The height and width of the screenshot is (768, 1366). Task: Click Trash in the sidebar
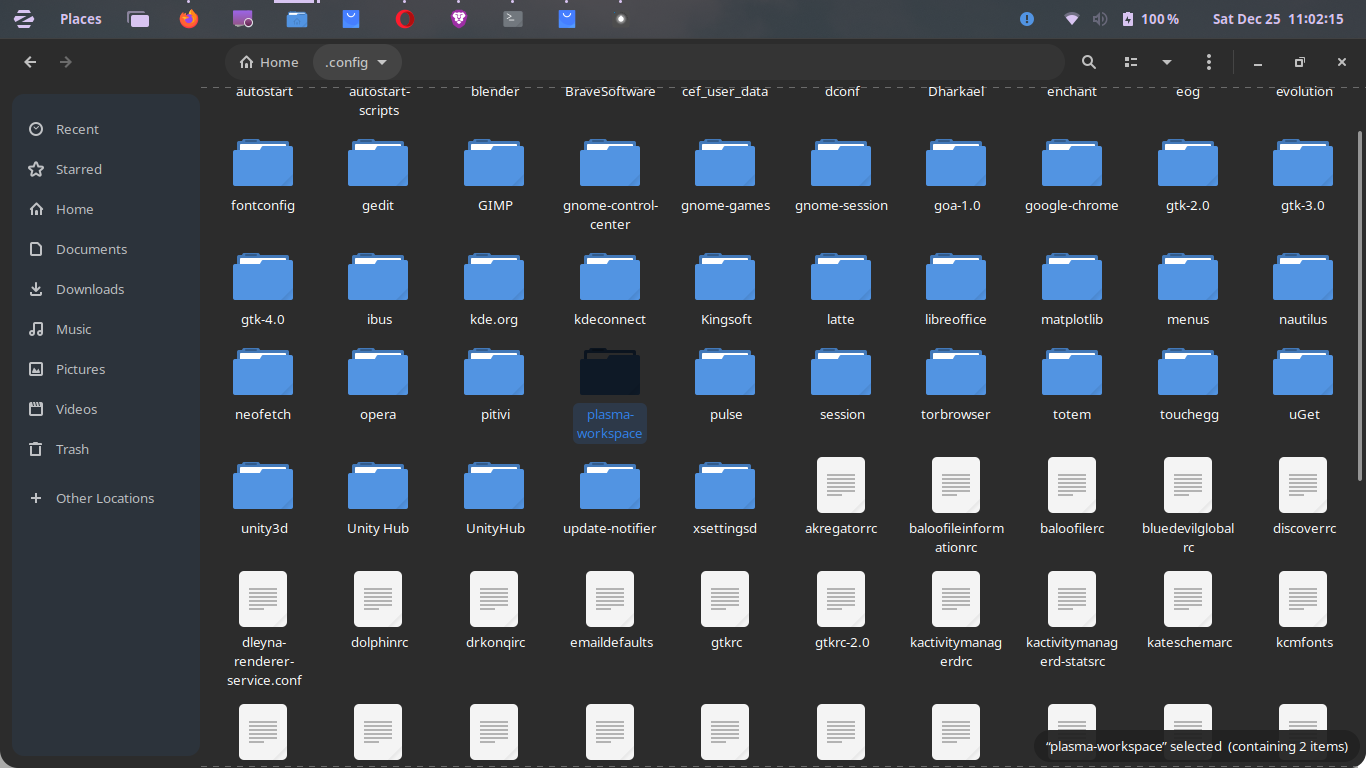[72, 449]
